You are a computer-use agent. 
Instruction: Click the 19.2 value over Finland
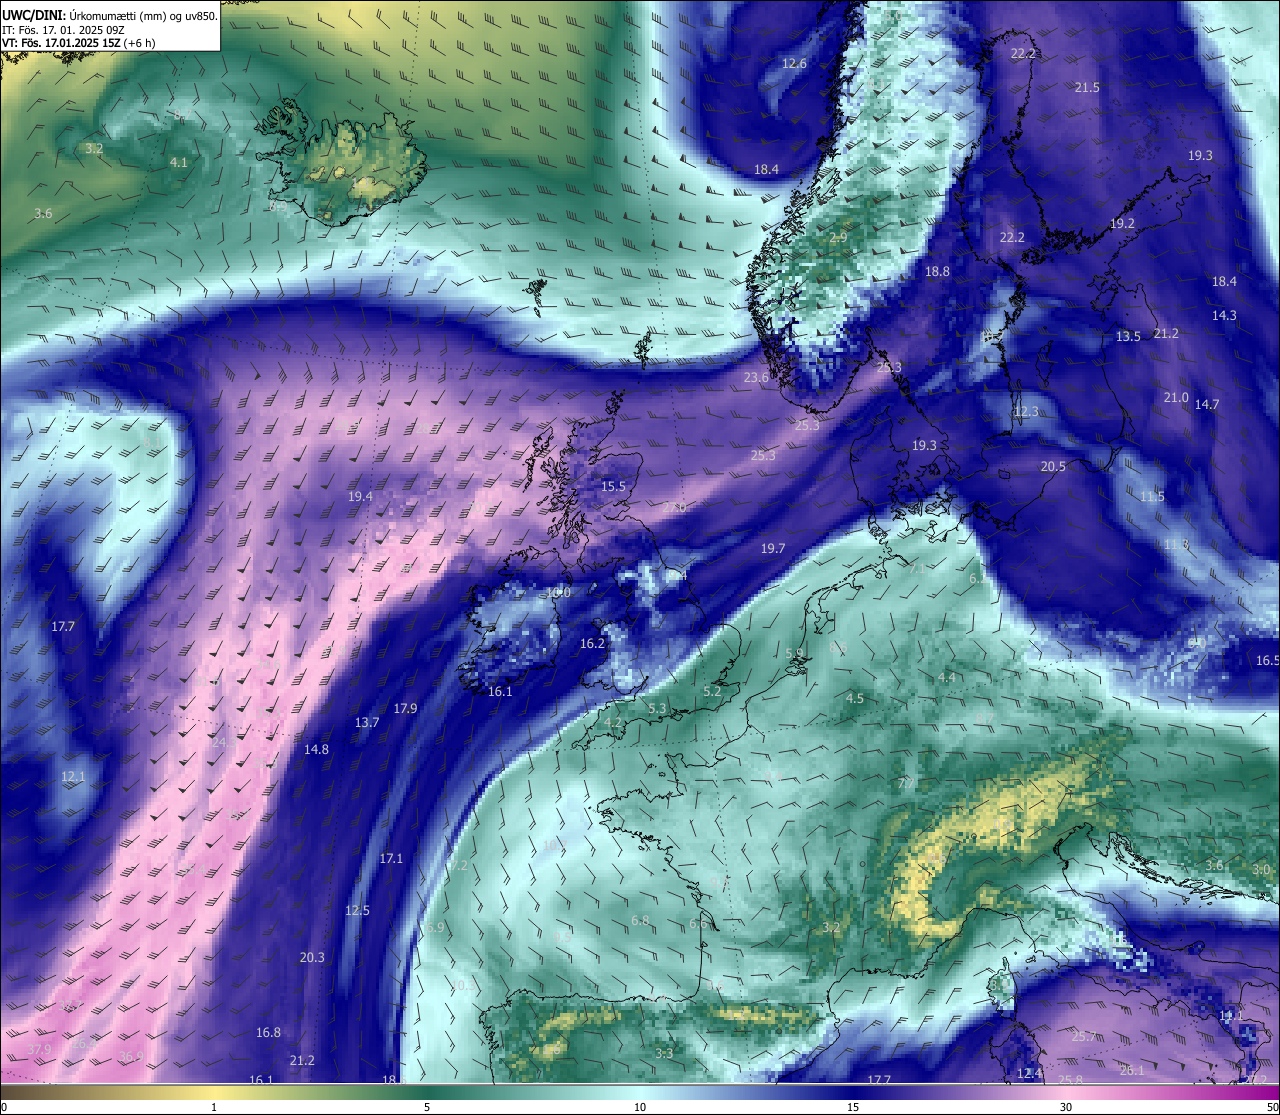tap(1122, 223)
